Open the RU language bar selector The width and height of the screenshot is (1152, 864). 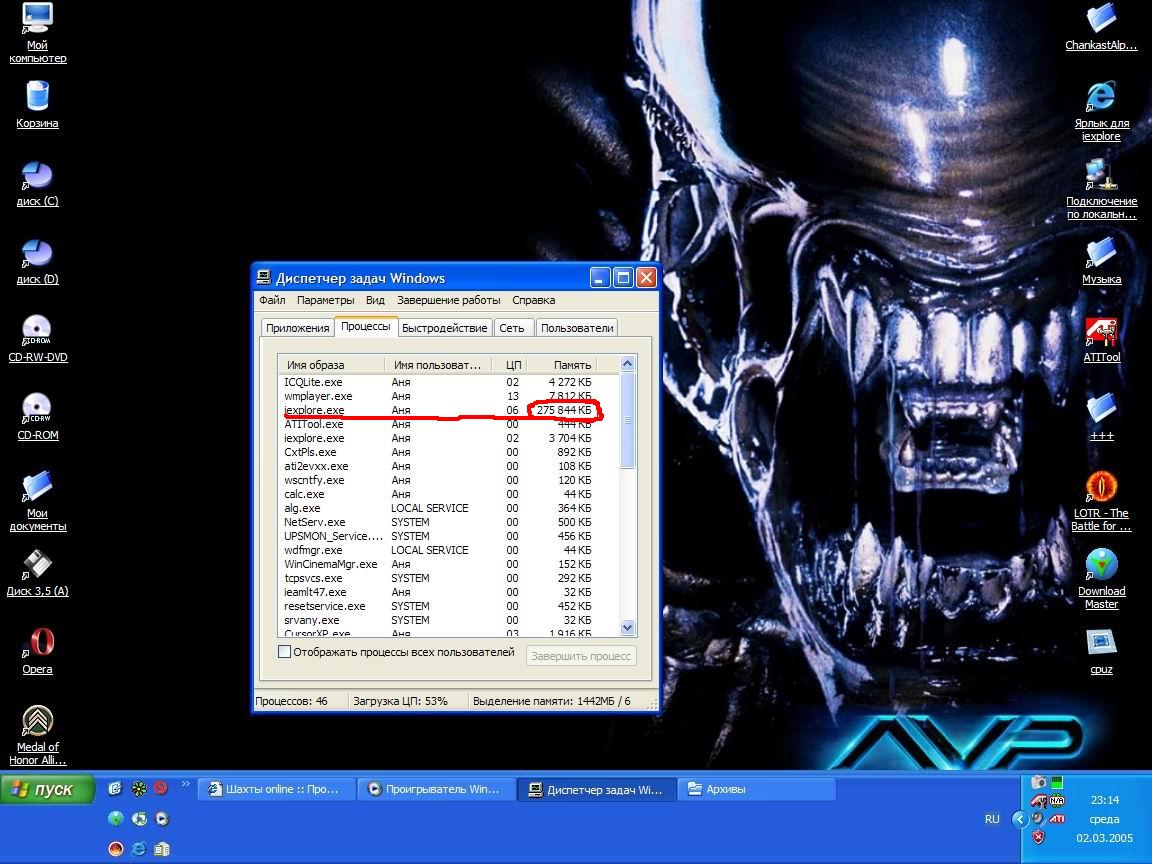click(992, 818)
